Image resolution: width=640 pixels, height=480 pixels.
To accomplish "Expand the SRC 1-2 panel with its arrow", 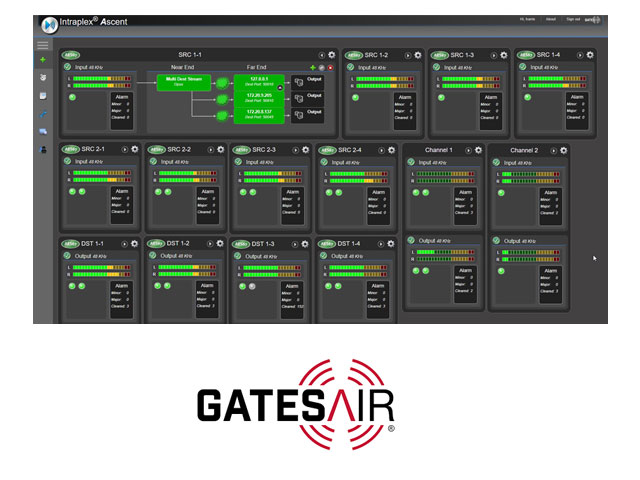I will pos(408,56).
